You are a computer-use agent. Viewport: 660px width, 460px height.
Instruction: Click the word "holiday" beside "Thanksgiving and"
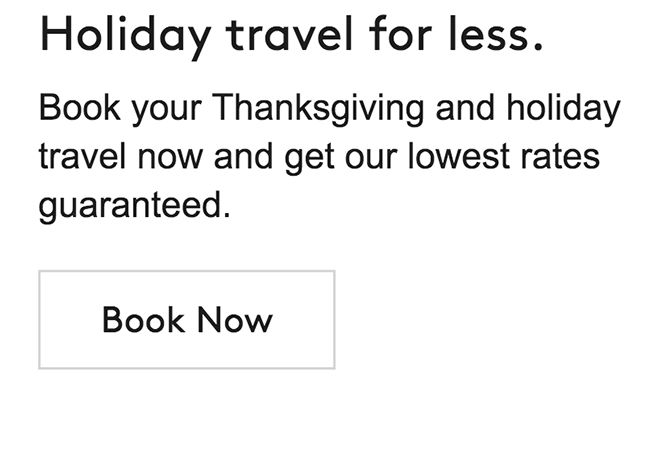point(568,109)
